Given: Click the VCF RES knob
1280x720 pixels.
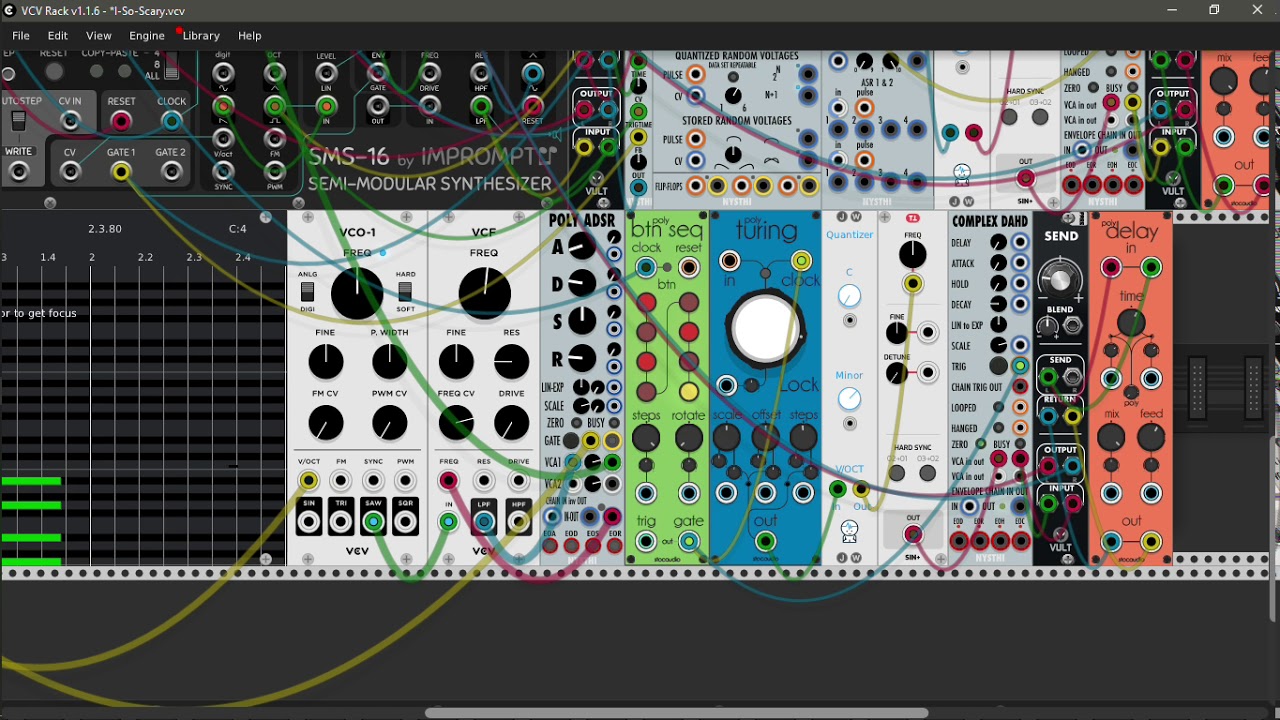Looking at the screenshot, I should click(511, 362).
